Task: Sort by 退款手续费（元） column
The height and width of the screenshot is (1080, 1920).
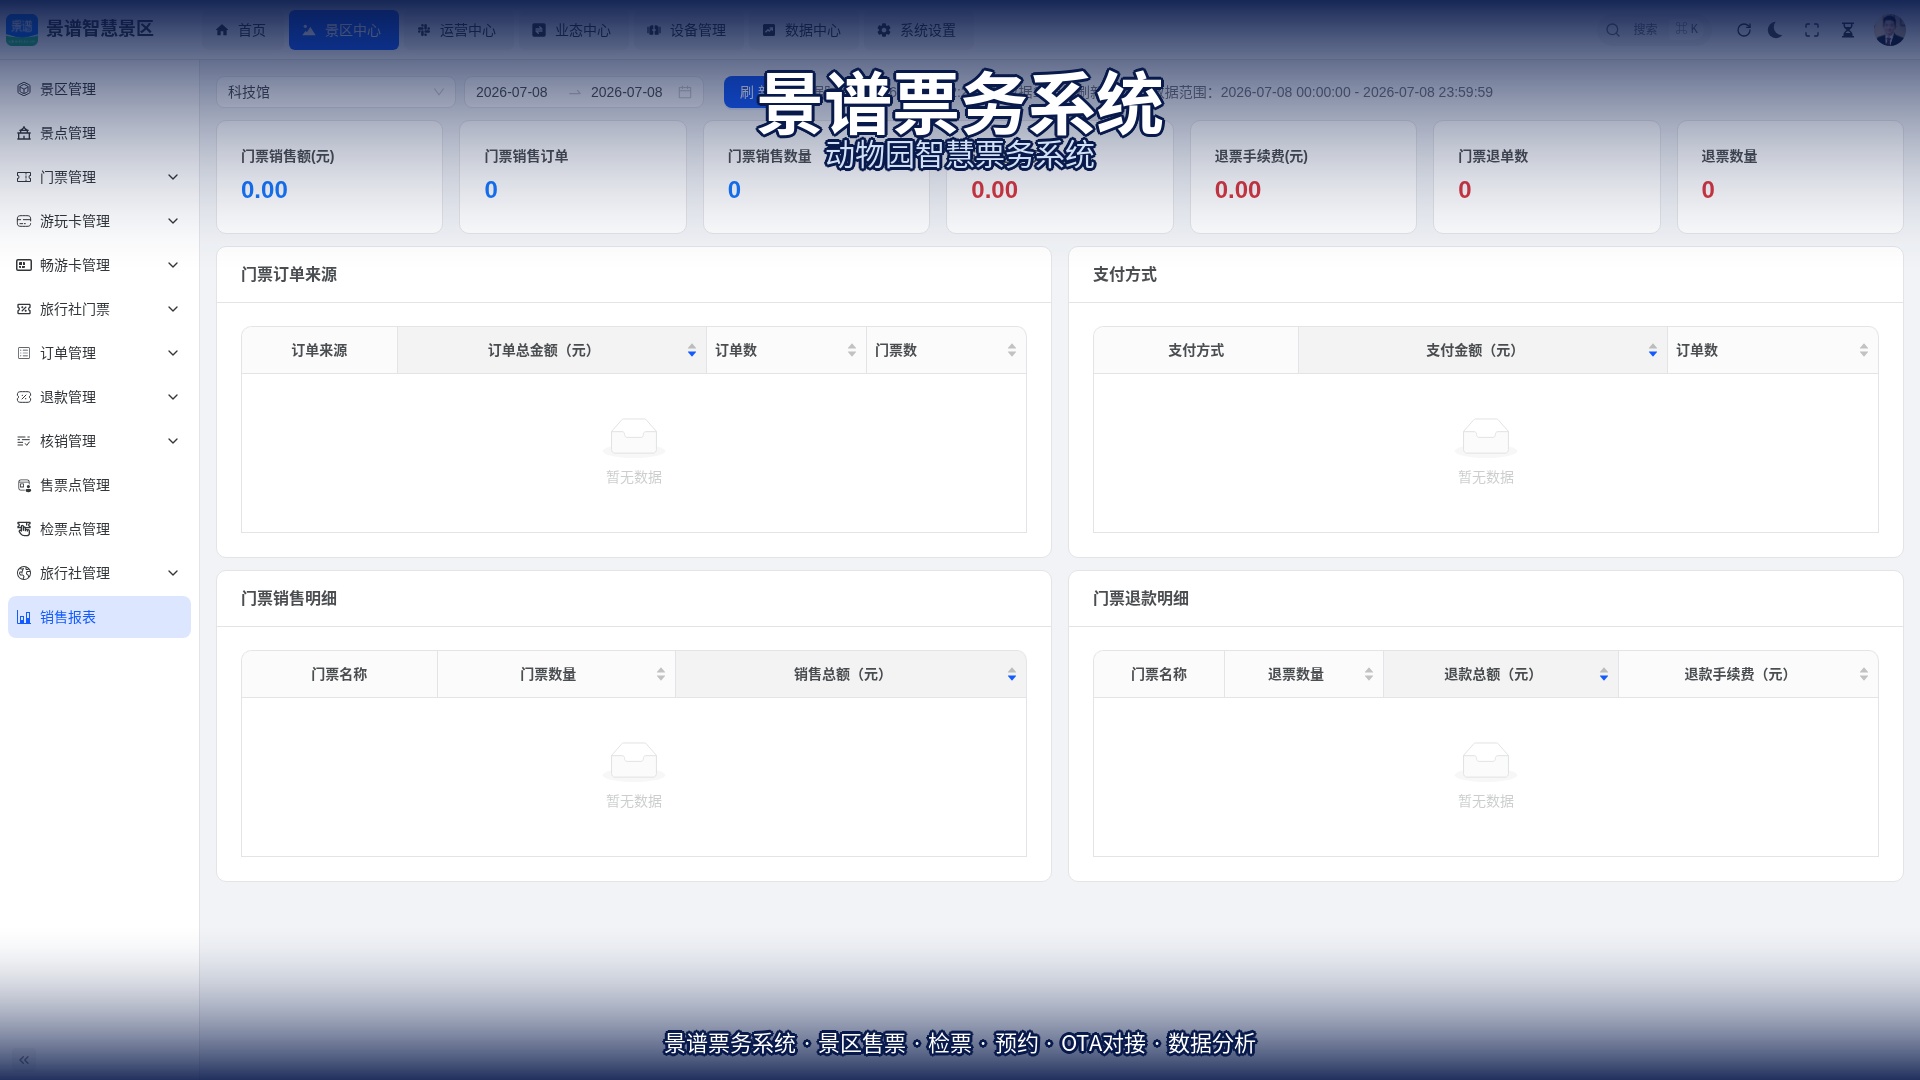Action: pos(1864,675)
